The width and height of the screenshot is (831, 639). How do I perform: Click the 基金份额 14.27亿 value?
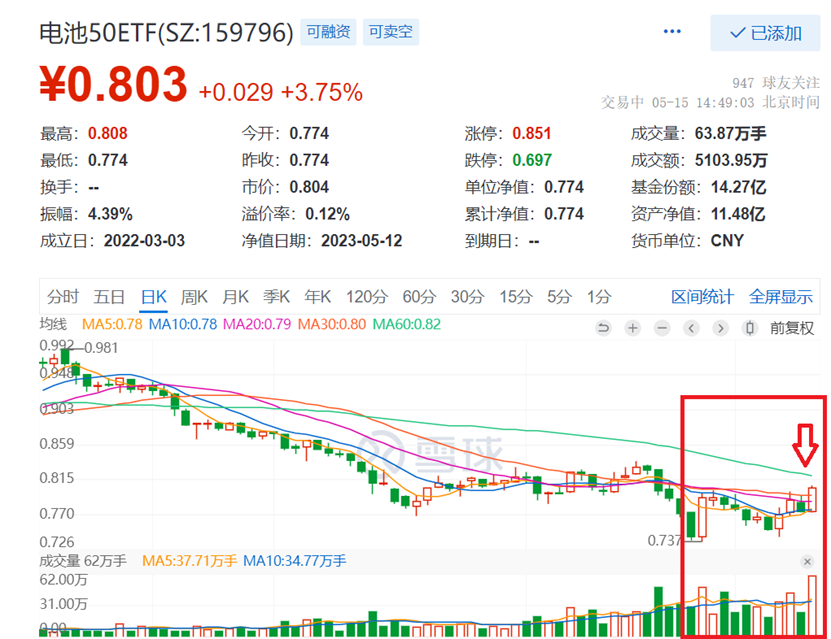coord(738,187)
